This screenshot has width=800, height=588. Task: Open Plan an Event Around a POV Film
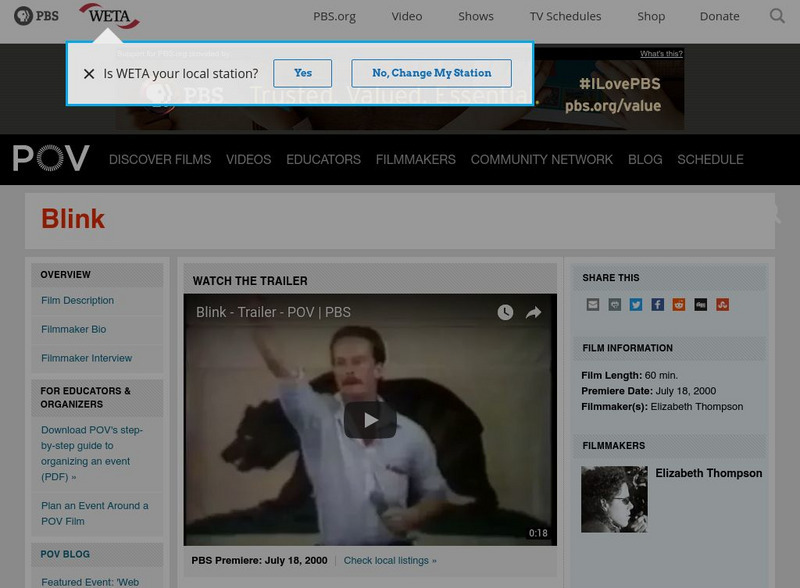pyautogui.click(x=94, y=513)
